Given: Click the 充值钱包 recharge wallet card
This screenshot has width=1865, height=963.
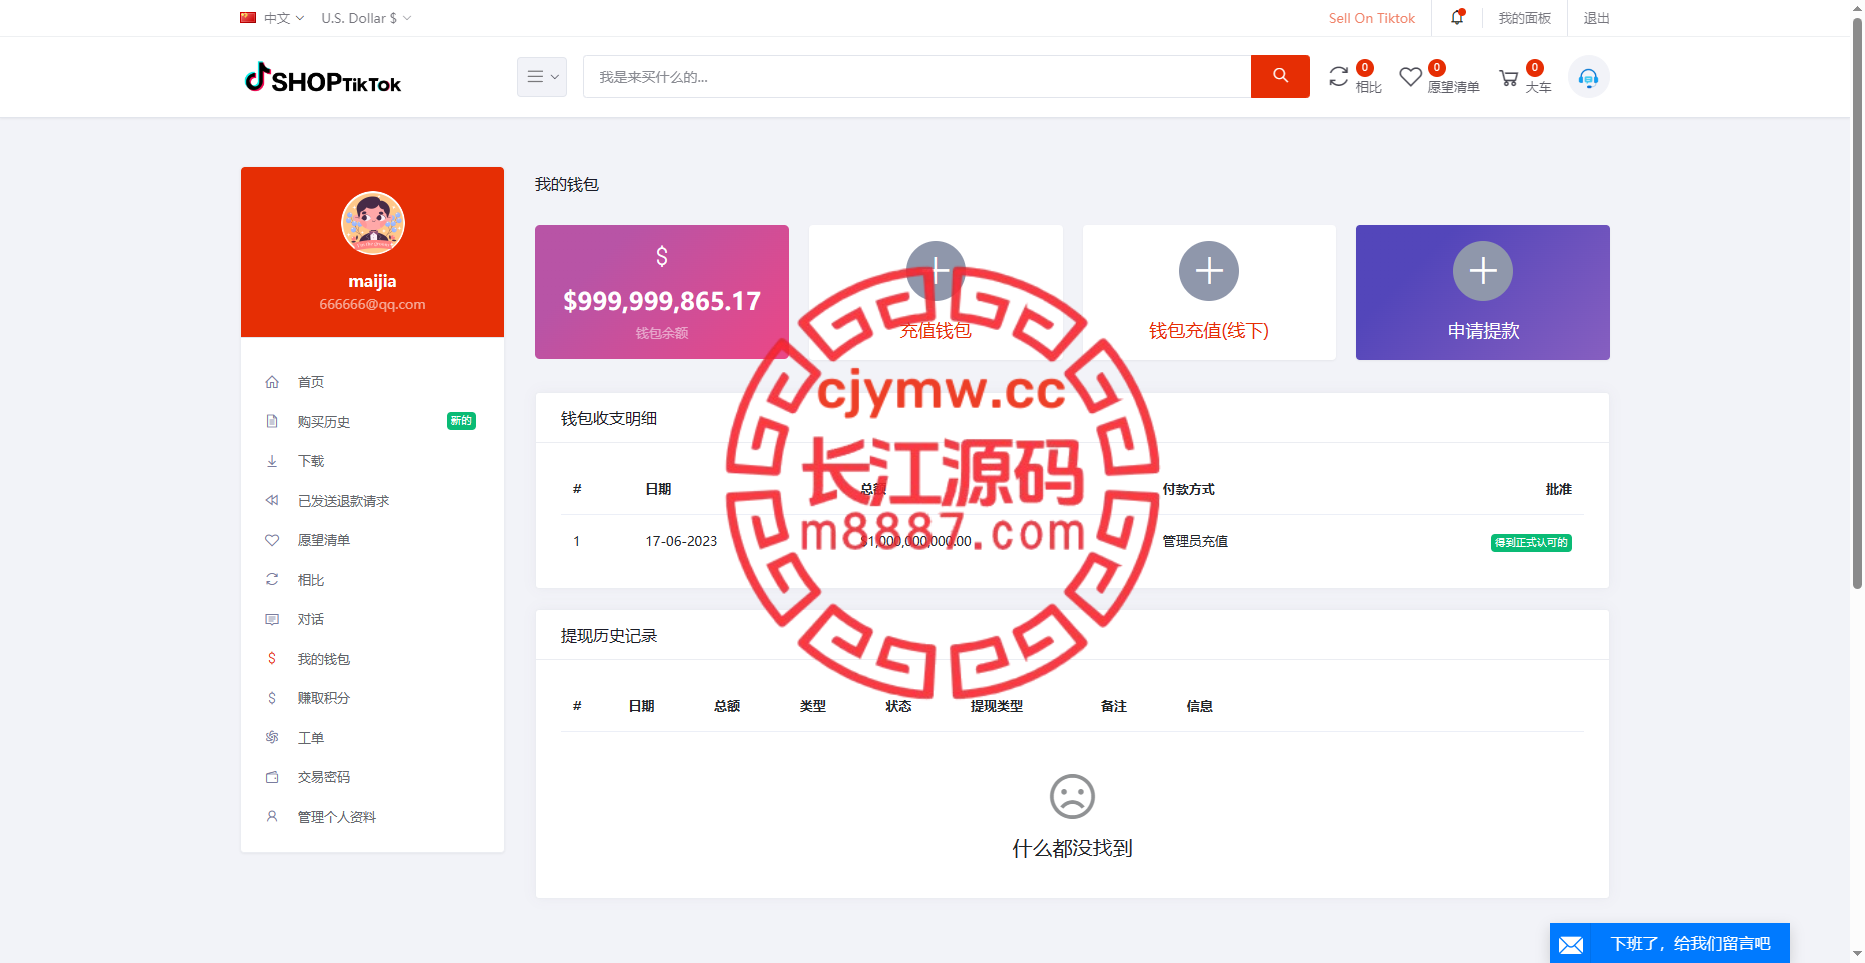Looking at the screenshot, I should click(x=936, y=292).
